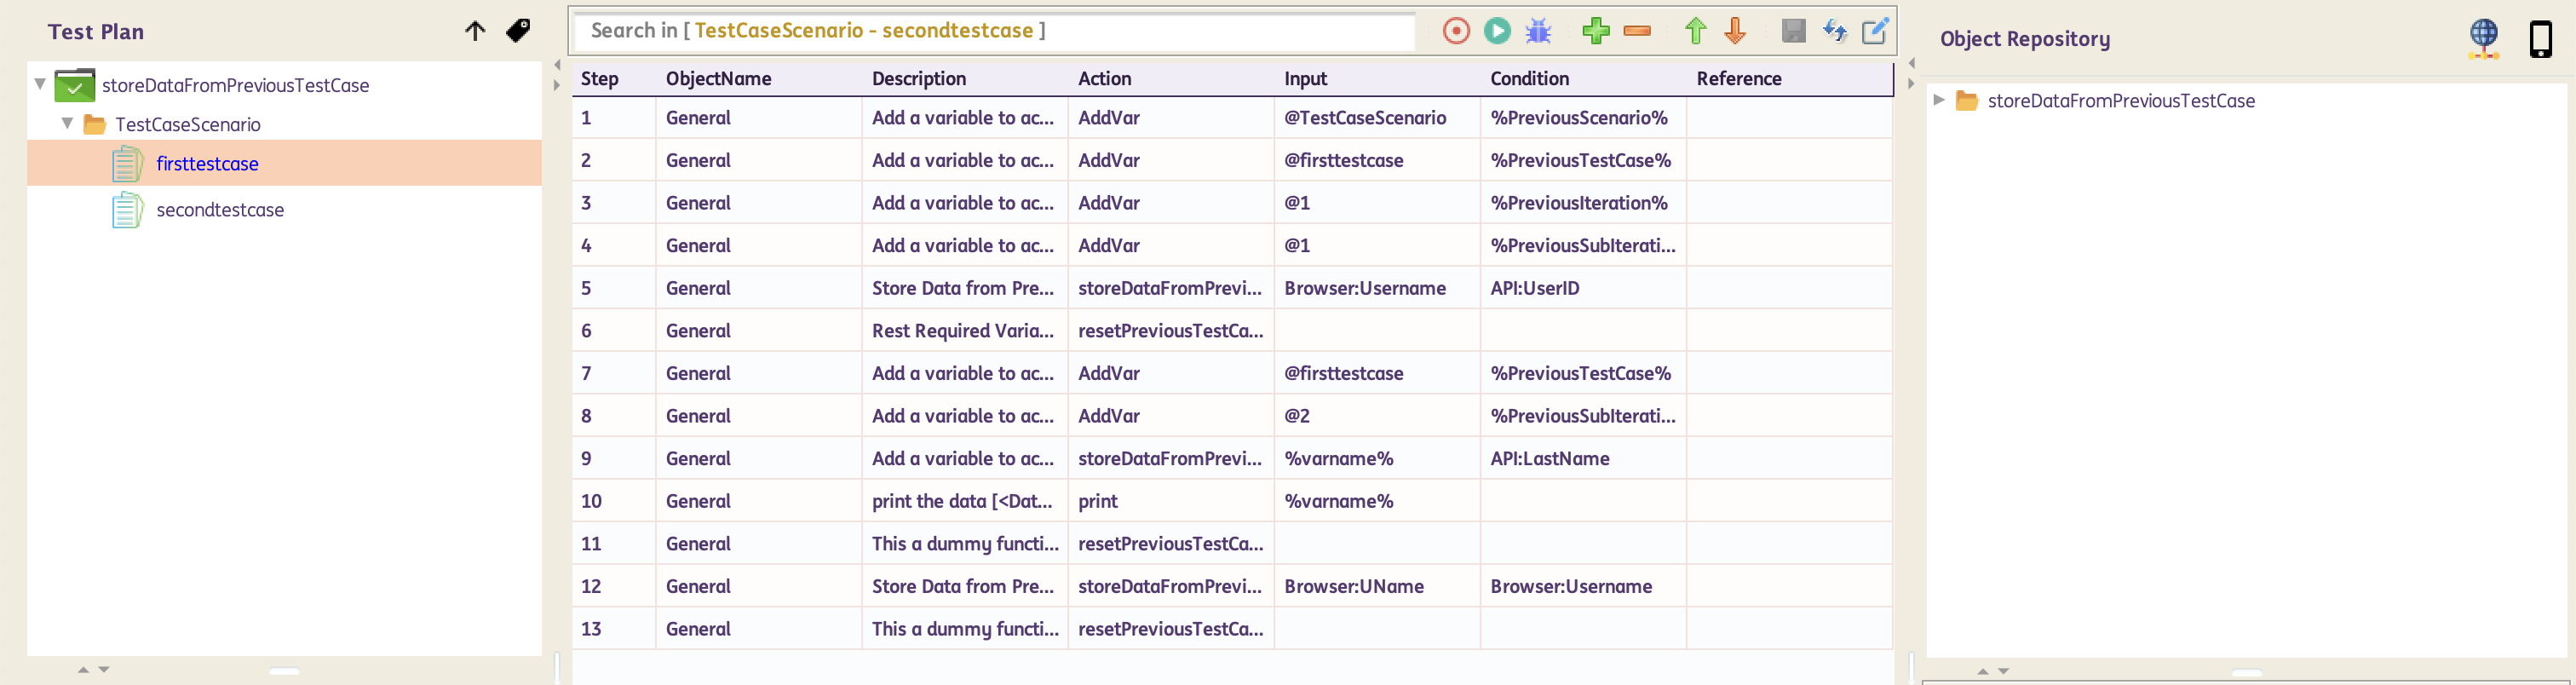Add a new step with green plus
The height and width of the screenshot is (685, 2576).
point(1596,31)
